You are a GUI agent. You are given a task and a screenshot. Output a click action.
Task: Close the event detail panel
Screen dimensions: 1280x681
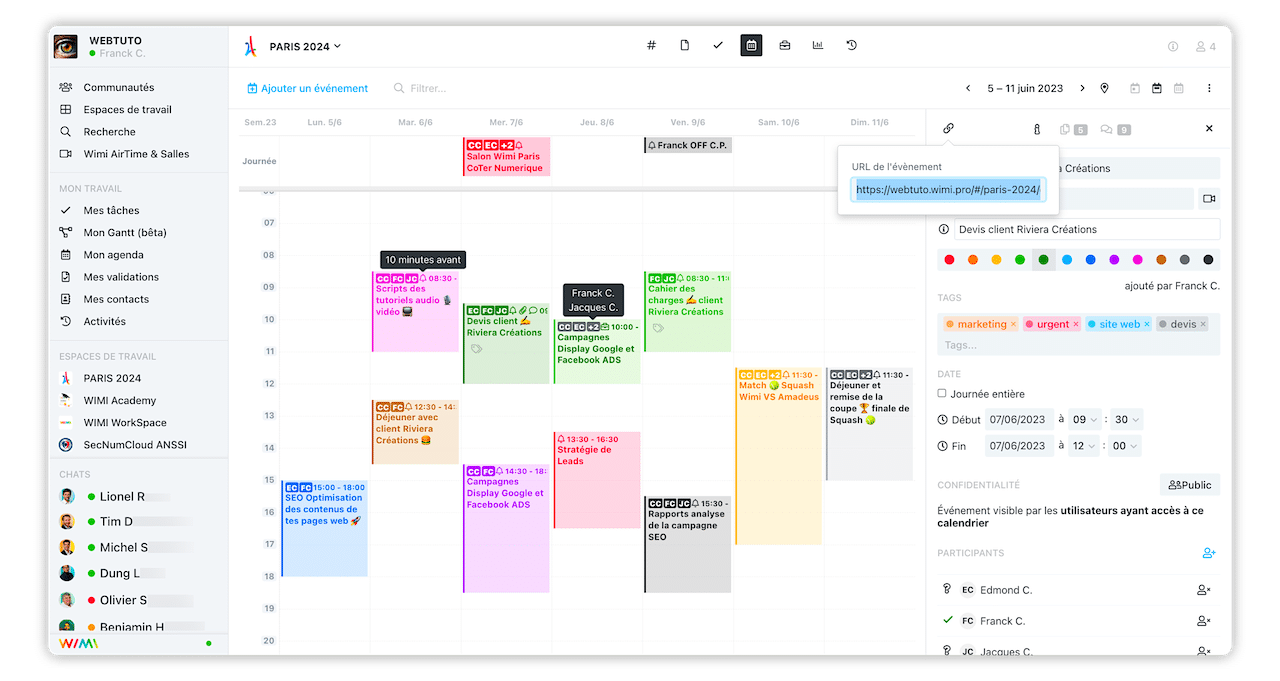pos(1209,129)
